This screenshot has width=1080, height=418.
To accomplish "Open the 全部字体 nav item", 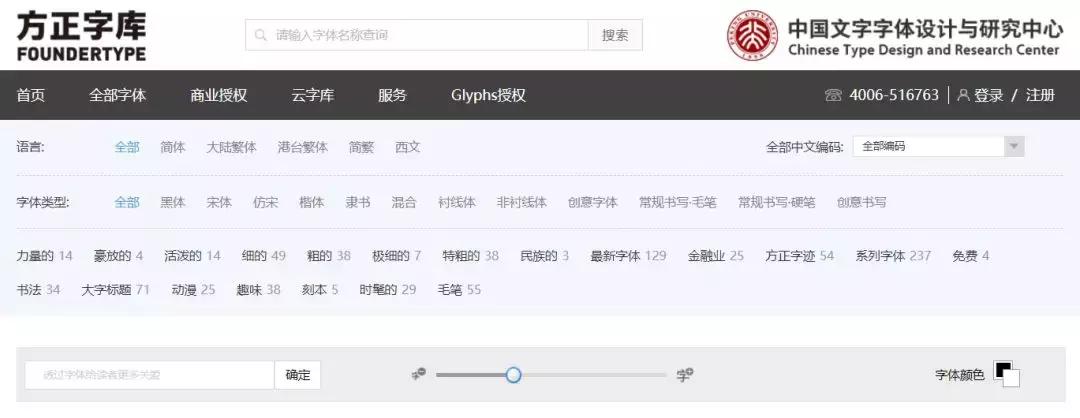I will click(117, 96).
